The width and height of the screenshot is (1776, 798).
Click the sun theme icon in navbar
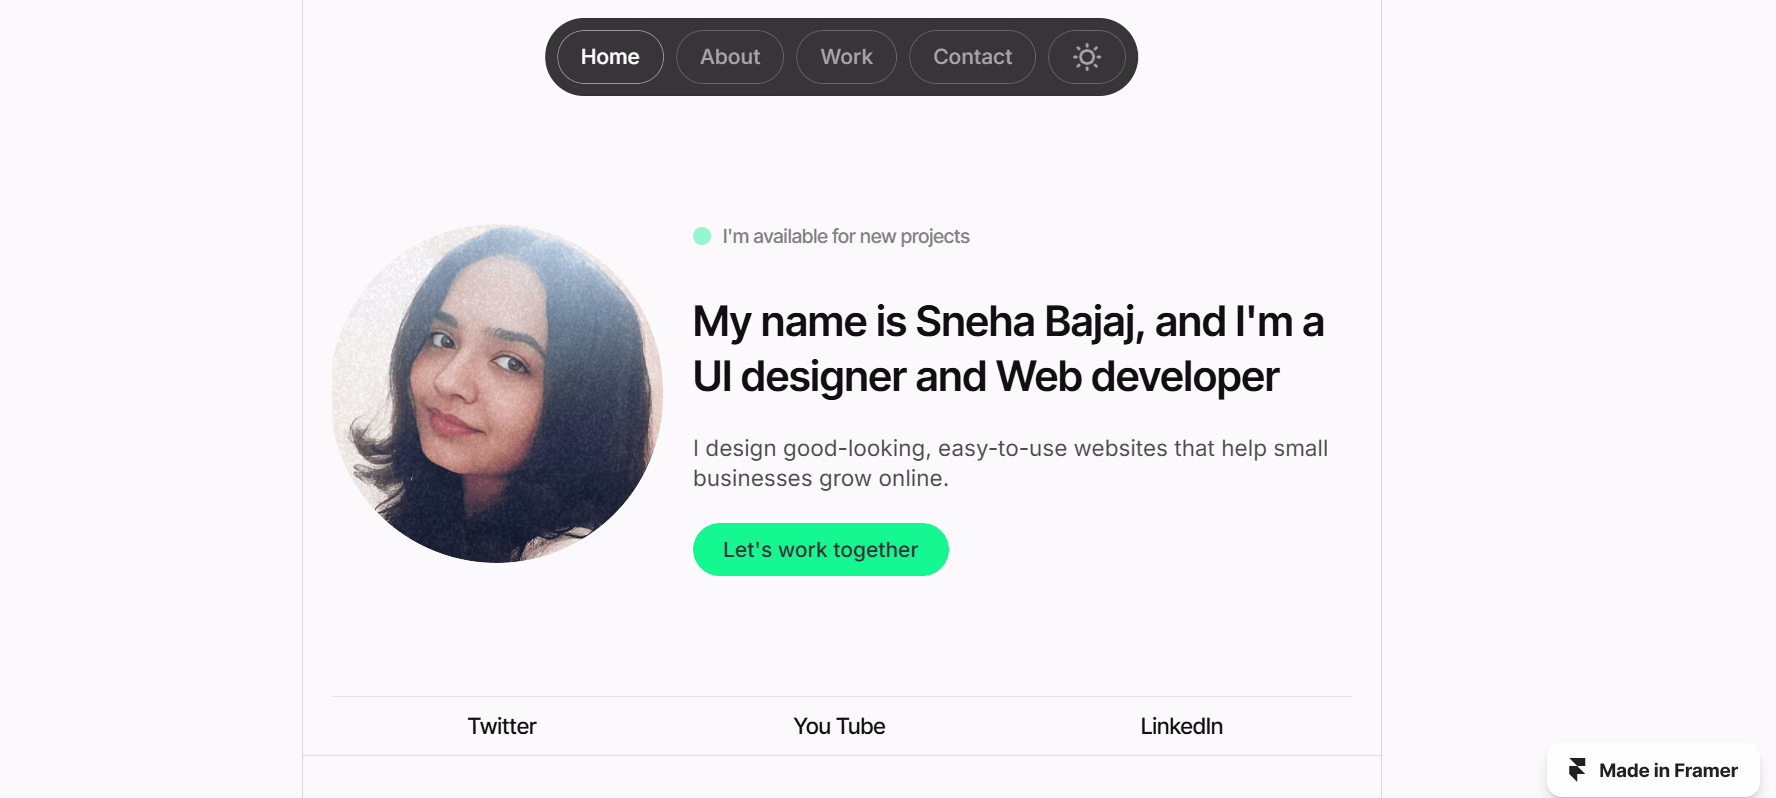[1087, 57]
